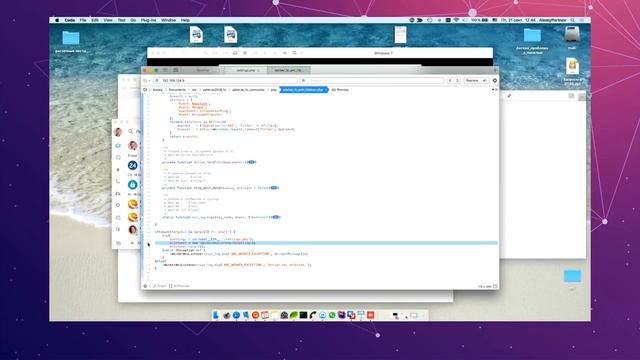
Task: Open the Edit menu
Action: pos(95,20)
